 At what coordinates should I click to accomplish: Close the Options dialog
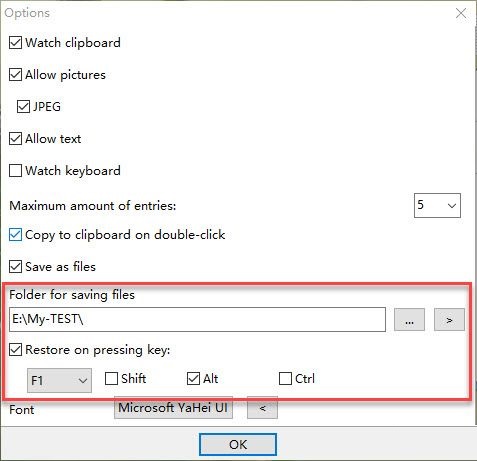[461, 13]
